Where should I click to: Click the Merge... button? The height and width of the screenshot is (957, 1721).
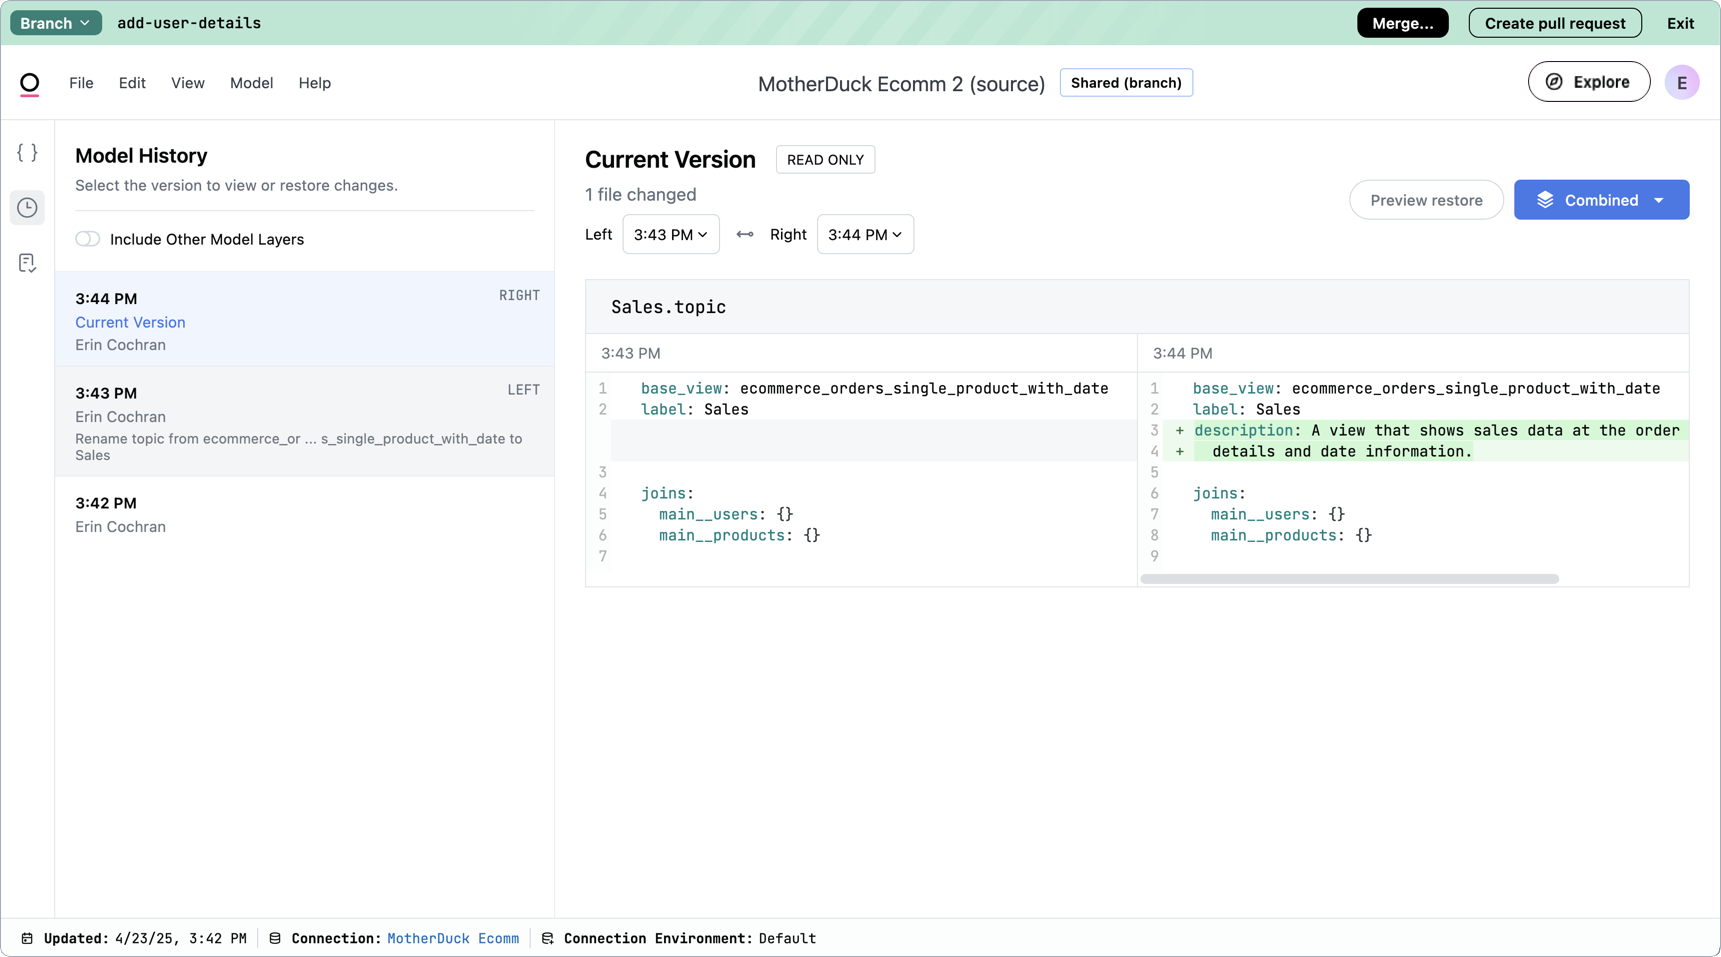click(1402, 23)
